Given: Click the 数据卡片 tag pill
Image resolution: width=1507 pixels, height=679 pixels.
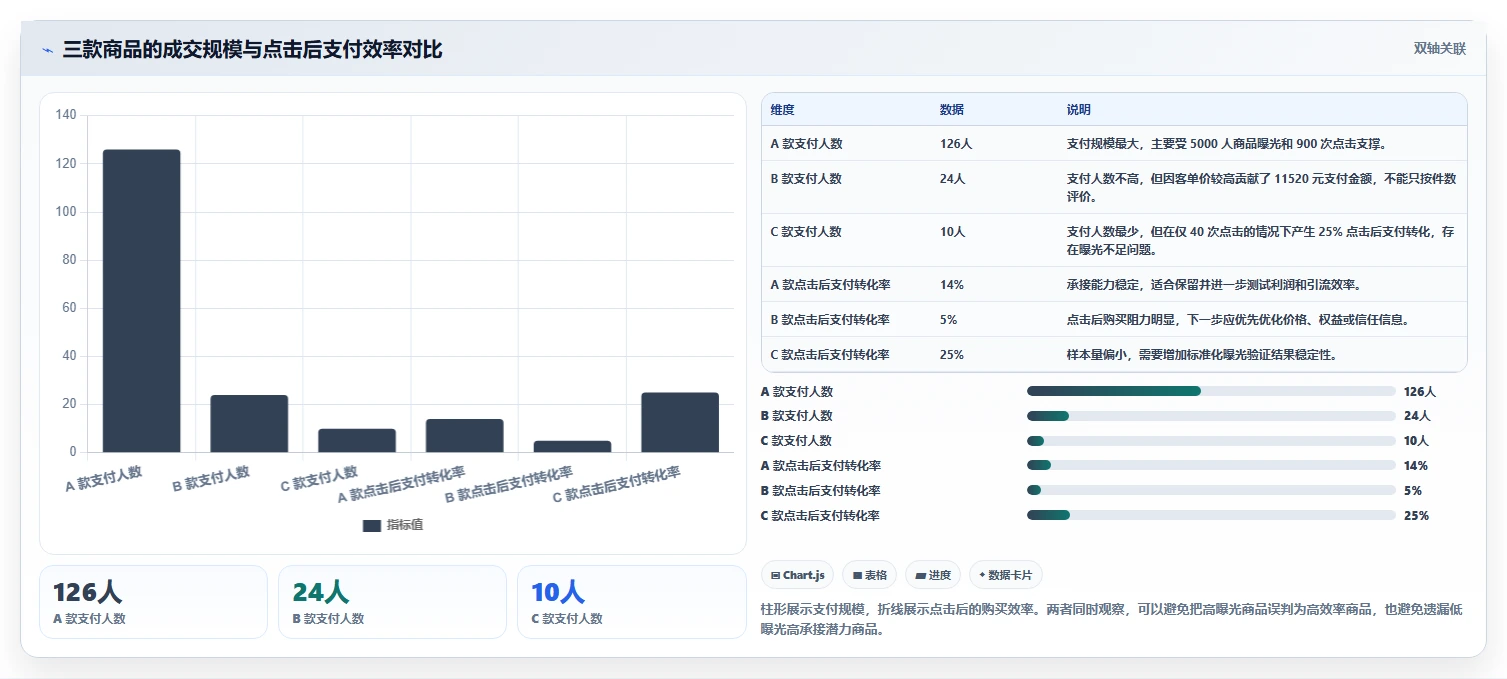Looking at the screenshot, I should point(1007,575).
